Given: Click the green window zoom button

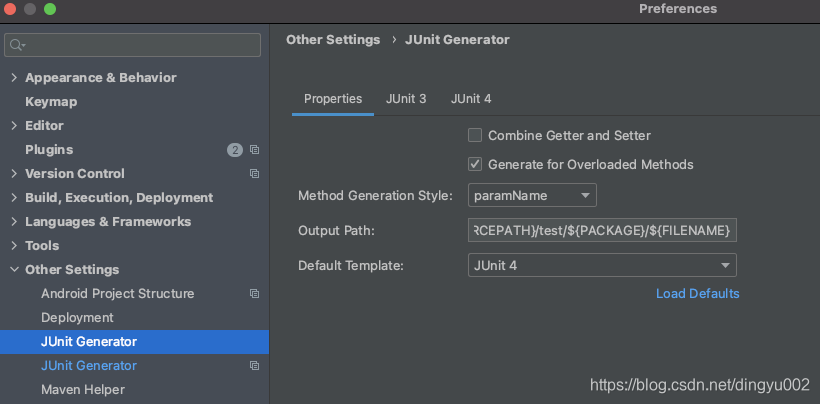Looking at the screenshot, I should [x=50, y=9].
